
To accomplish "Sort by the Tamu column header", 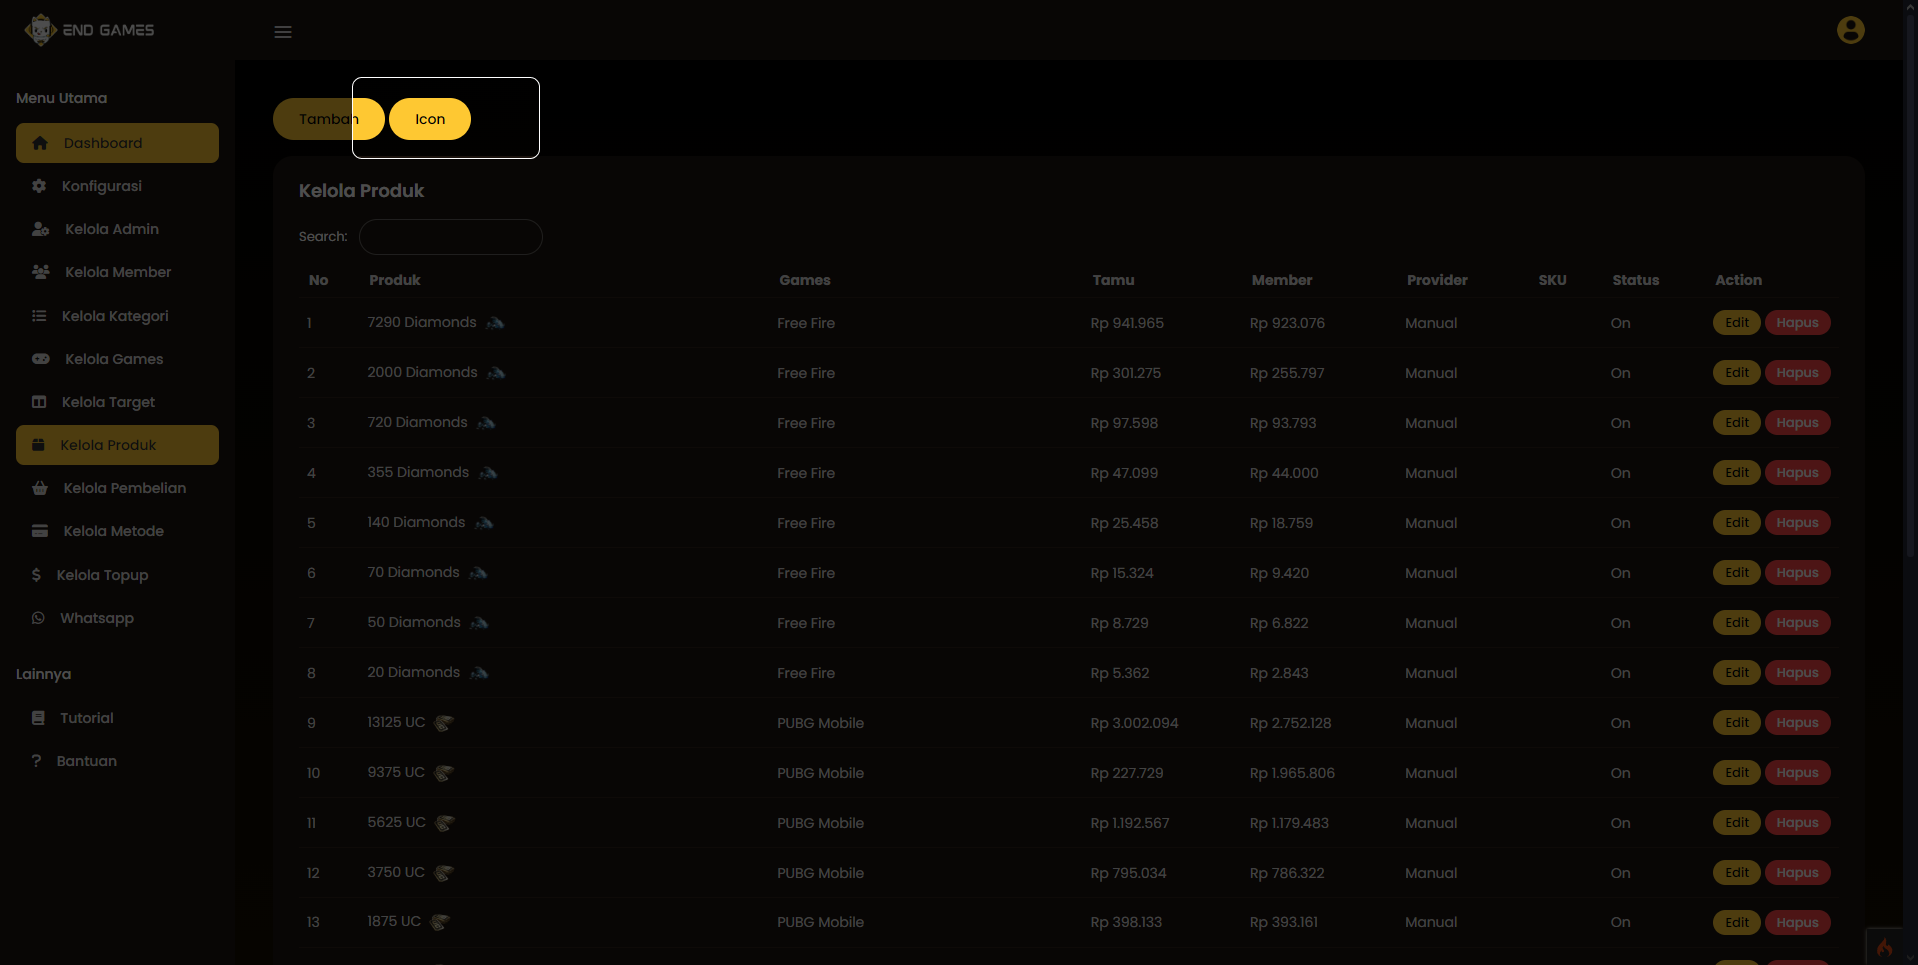I will 1113,280.
